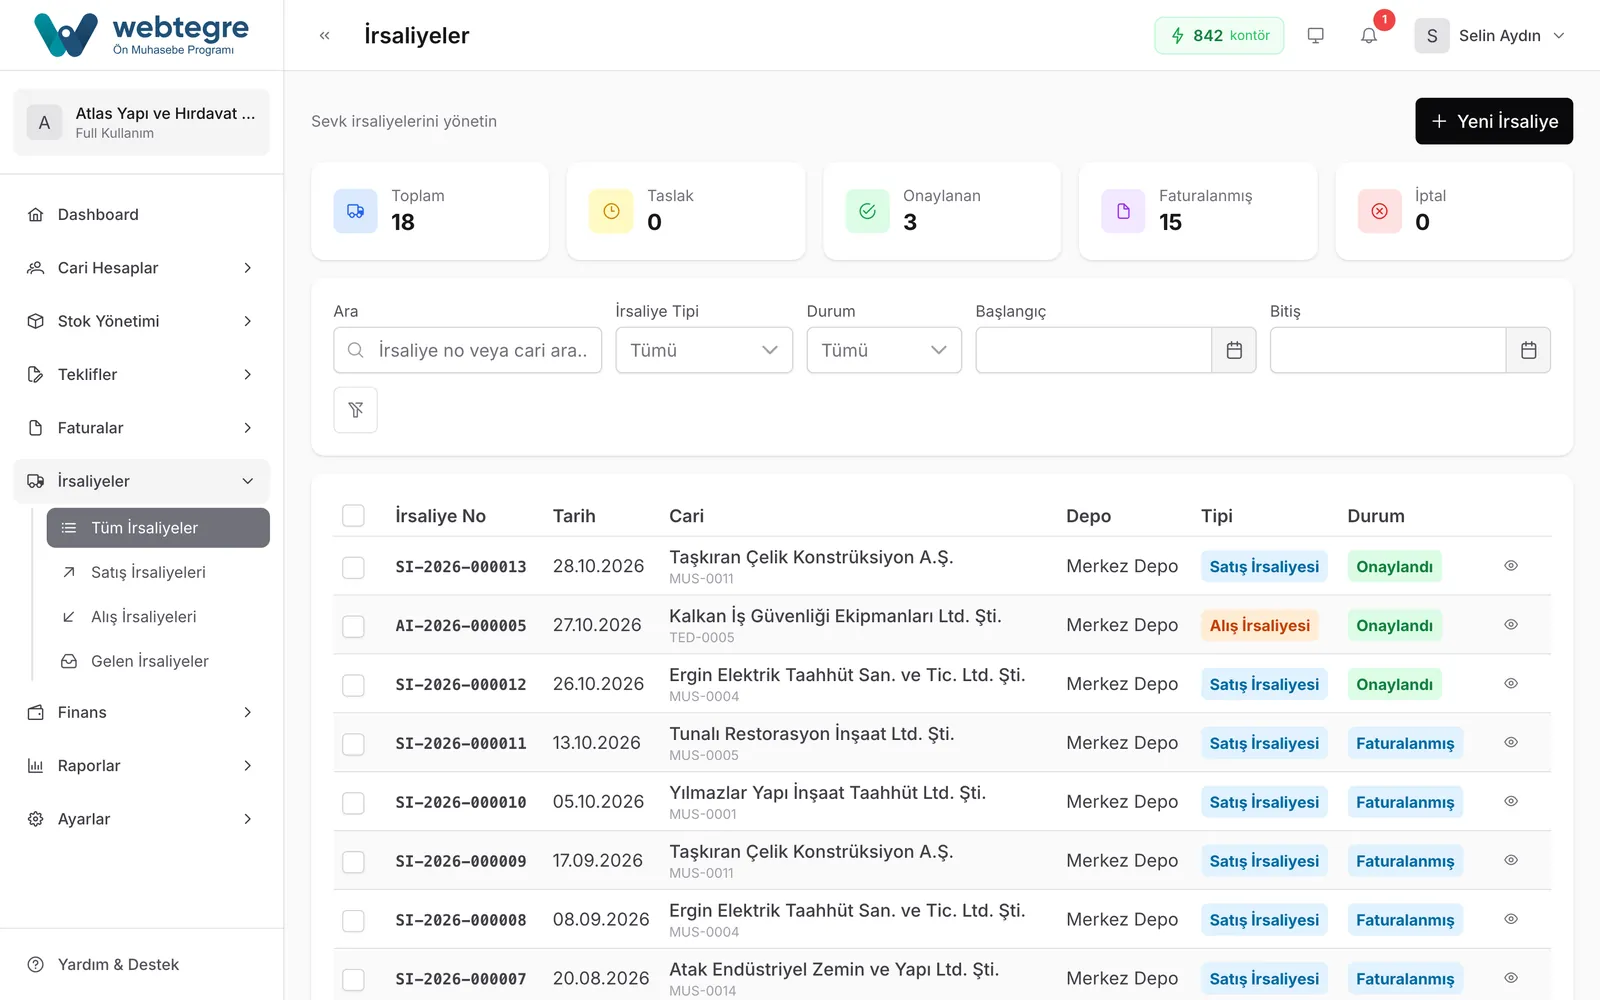The width and height of the screenshot is (1600, 1000).
Task: Select checkbox for SI-2026-000010 row
Action: pos(353,803)
